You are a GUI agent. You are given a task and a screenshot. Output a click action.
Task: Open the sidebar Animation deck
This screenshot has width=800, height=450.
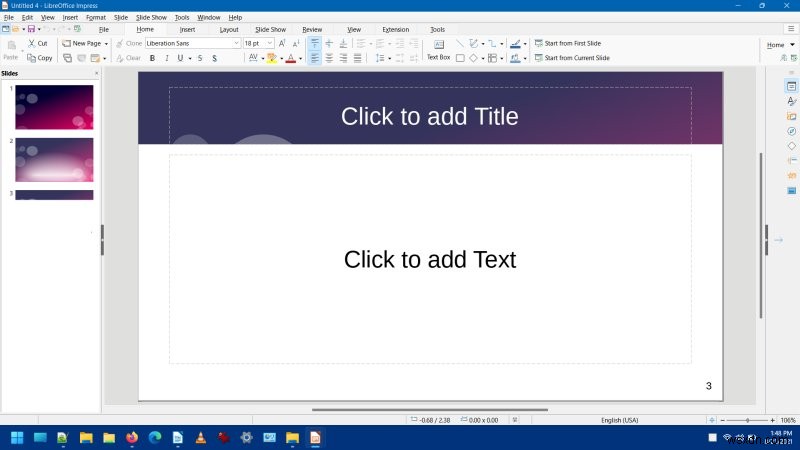click(791, 176)
